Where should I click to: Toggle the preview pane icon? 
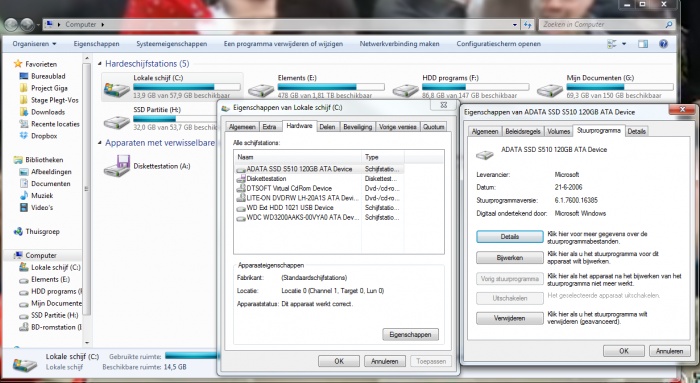click(643, 44)
